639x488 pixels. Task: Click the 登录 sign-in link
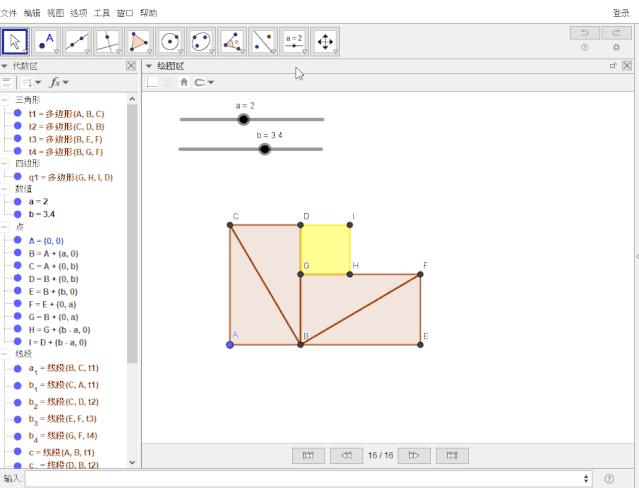click(x=621, y=13)
